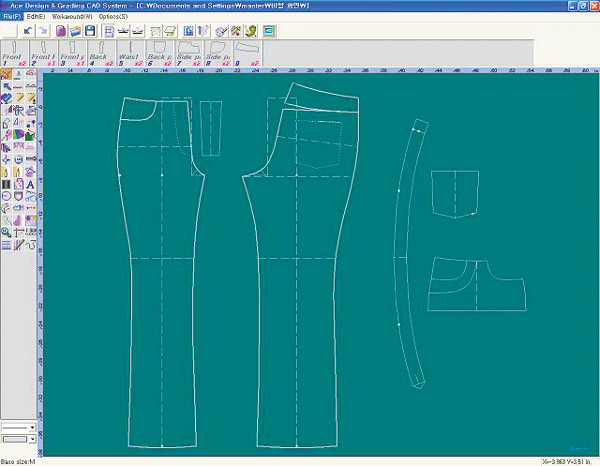This screenshot has height=466, width=600.
Task: Select the button placement tool
Action: pos(18,160)
